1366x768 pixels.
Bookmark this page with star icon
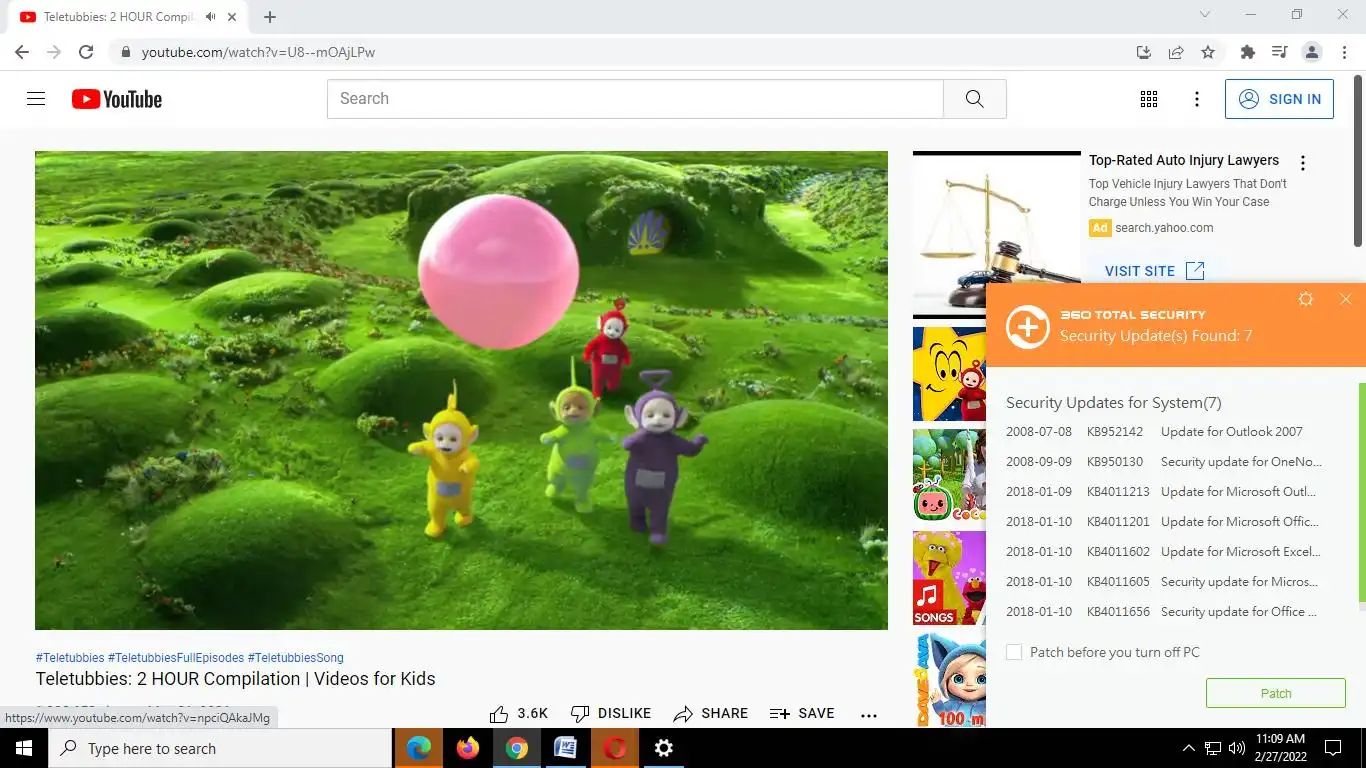pyautogui.click(x=1208, y=52)
